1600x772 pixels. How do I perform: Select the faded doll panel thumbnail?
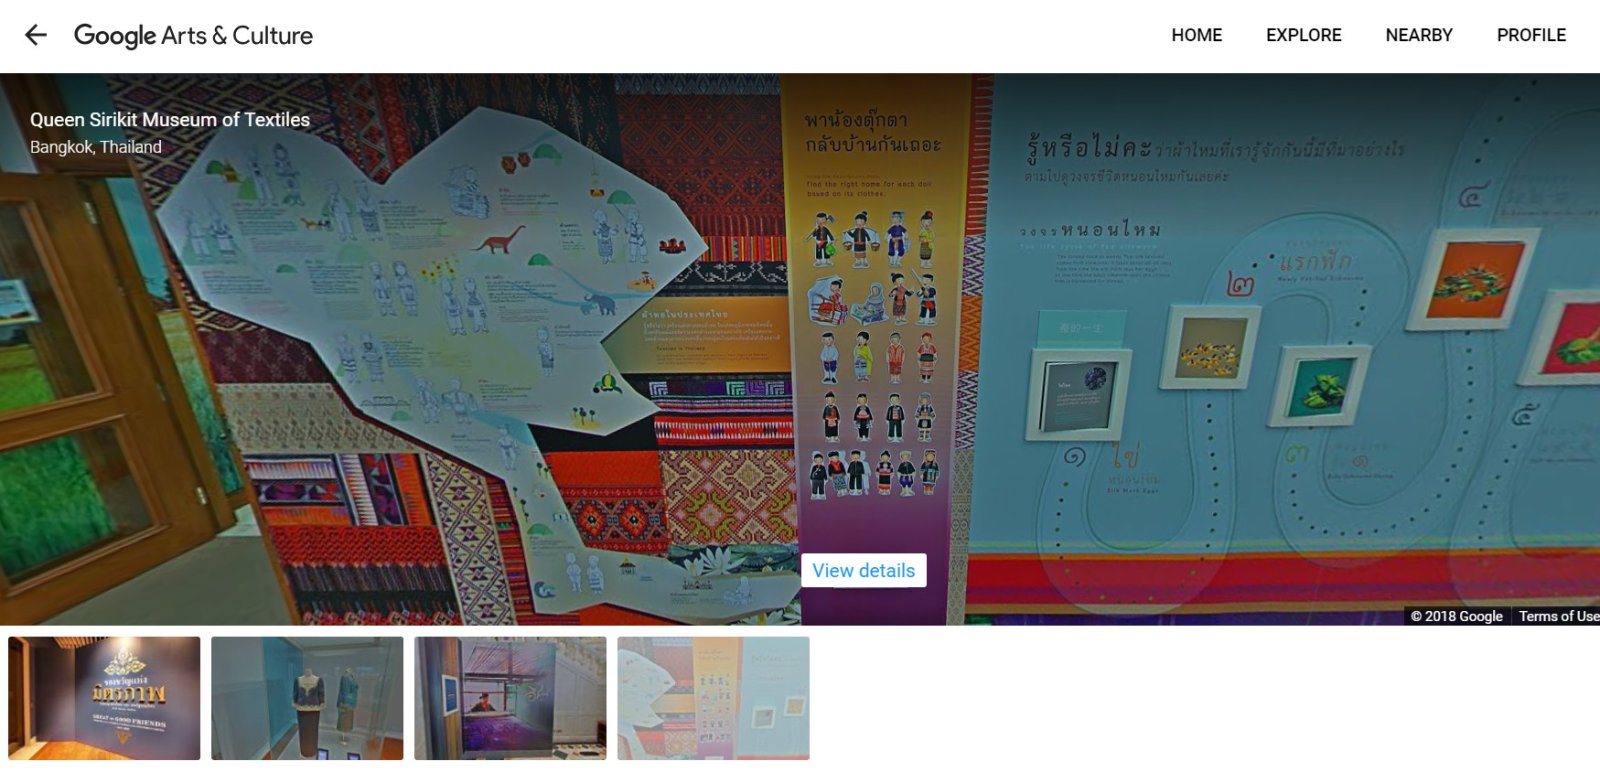click(713, 698)
